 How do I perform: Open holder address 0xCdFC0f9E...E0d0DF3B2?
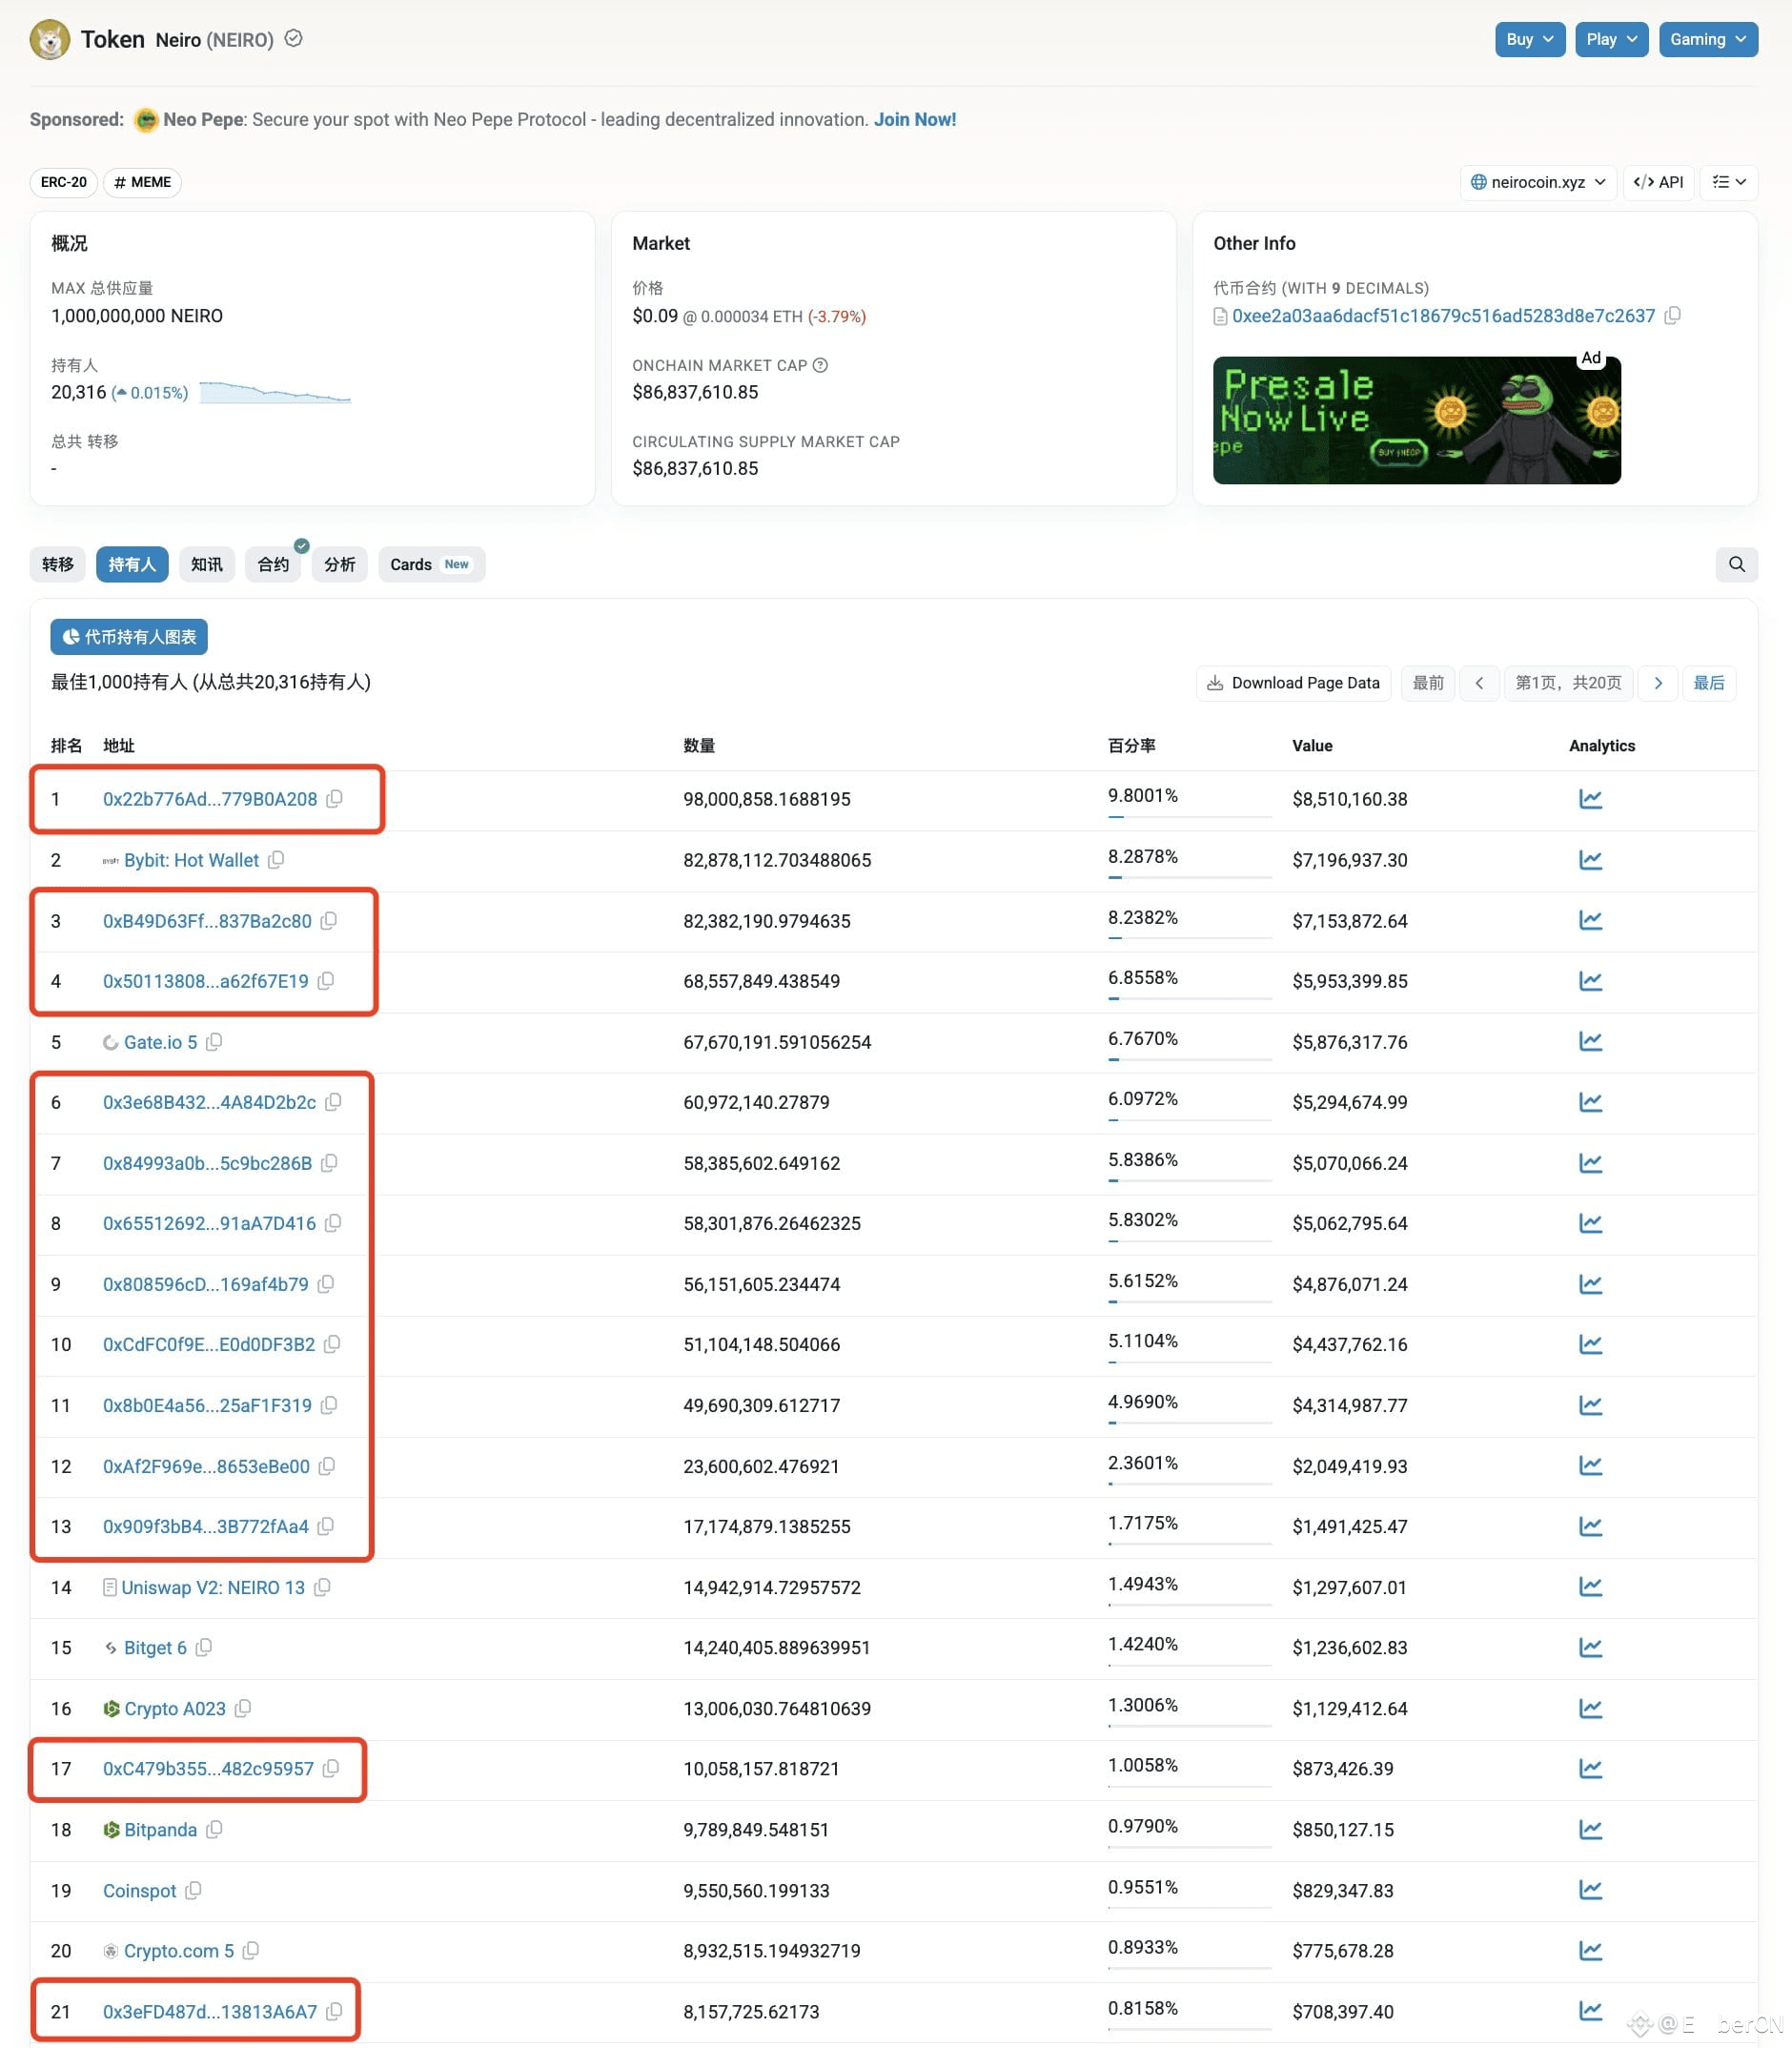(209, 1344)
